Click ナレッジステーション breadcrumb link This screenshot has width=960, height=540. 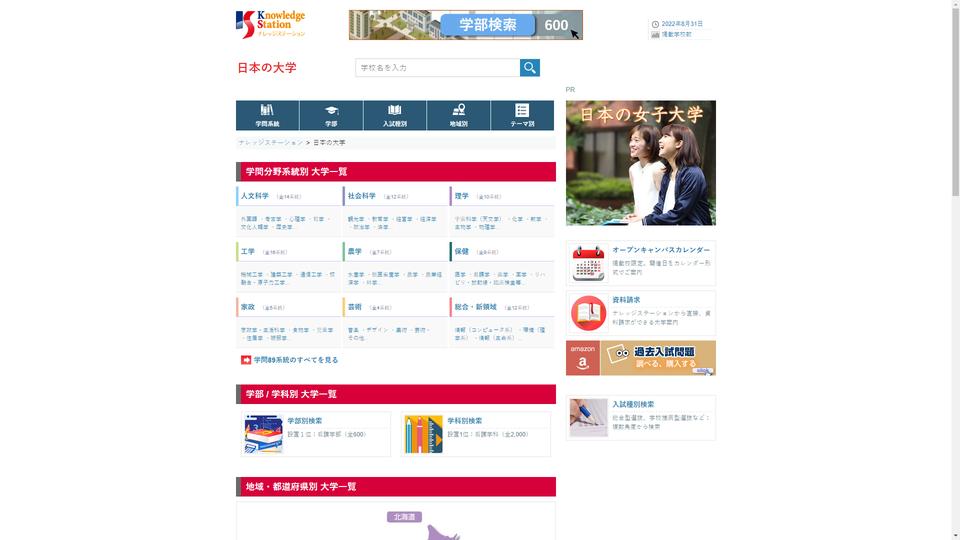pyautogui.click(x=271, y=143)
